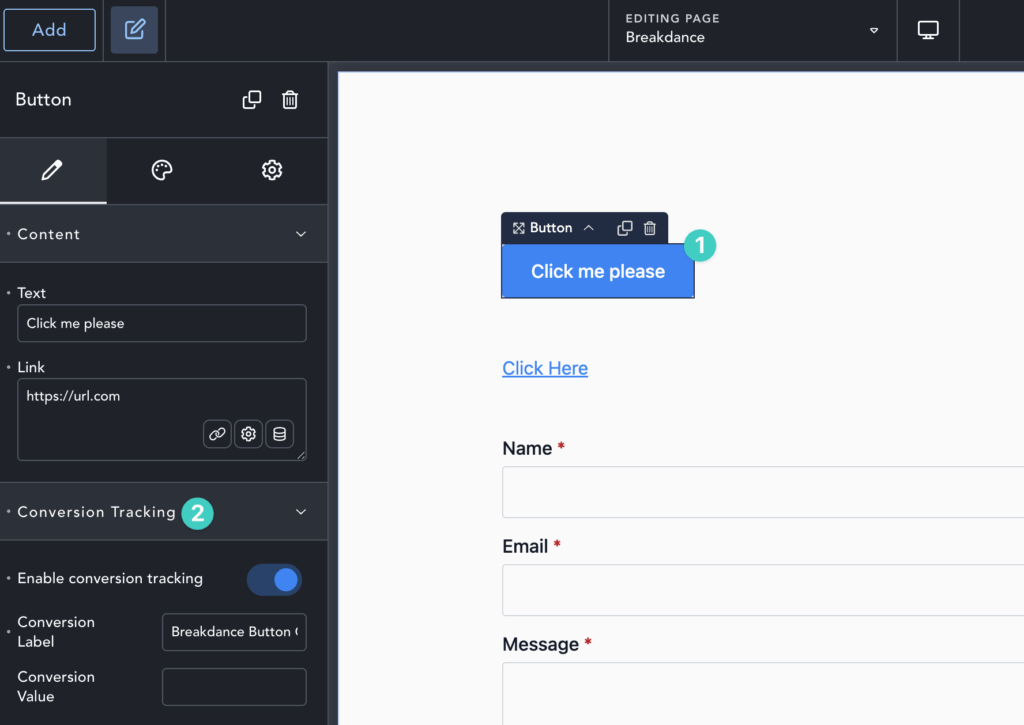Collapse the Conversion Tracking section

300,511
